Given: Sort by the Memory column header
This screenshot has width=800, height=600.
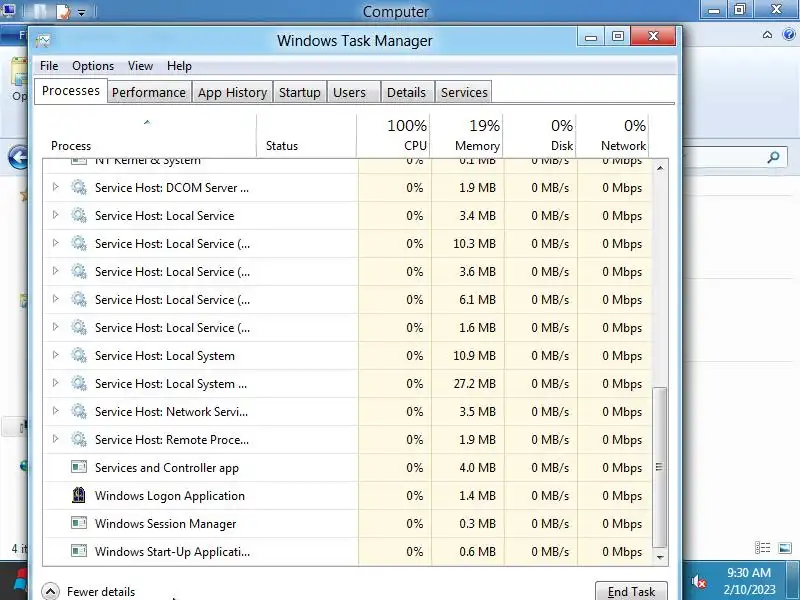Looking at the screenshot, I should tap(466, 135).
